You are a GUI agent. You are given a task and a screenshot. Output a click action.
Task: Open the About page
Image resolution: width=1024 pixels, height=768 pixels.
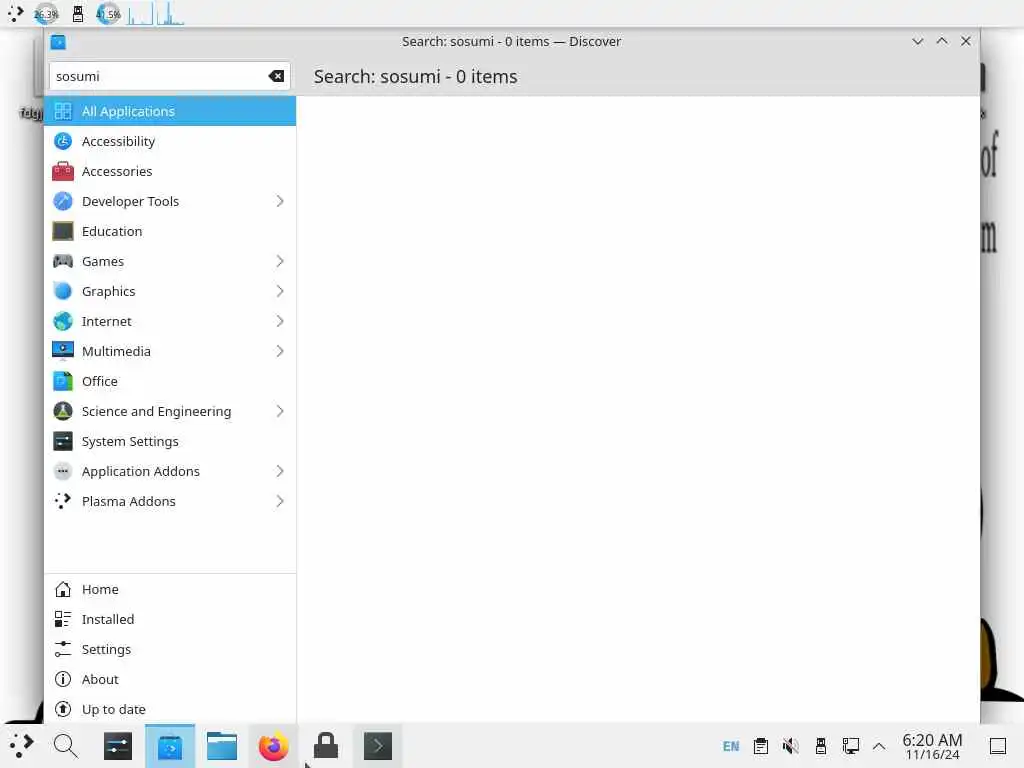point(170,679)
